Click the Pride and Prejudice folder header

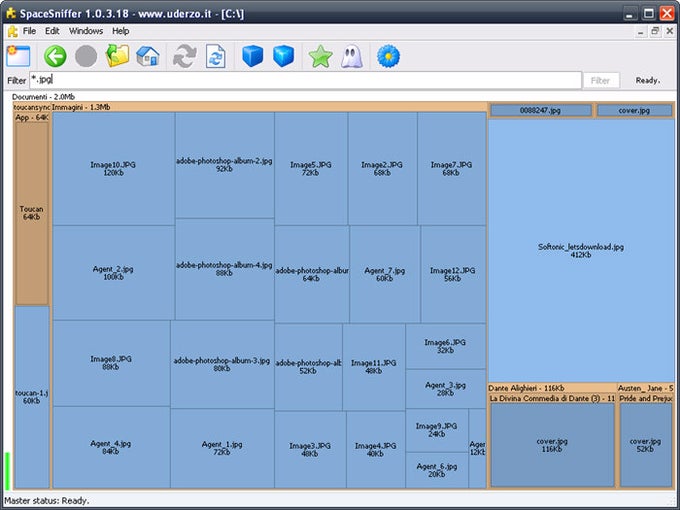coord(646,399)
